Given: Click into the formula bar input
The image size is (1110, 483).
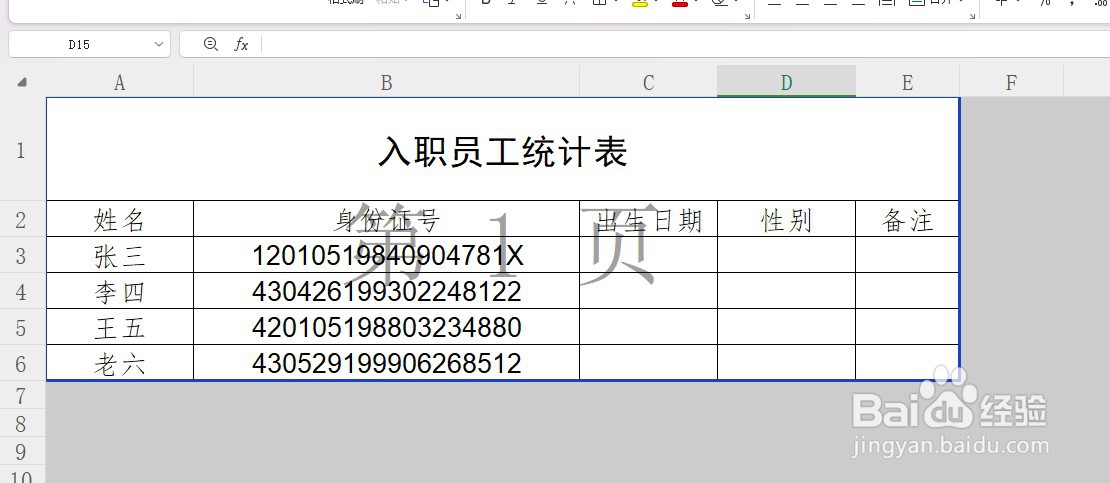Looking at the screenshot, I should 685,44.
